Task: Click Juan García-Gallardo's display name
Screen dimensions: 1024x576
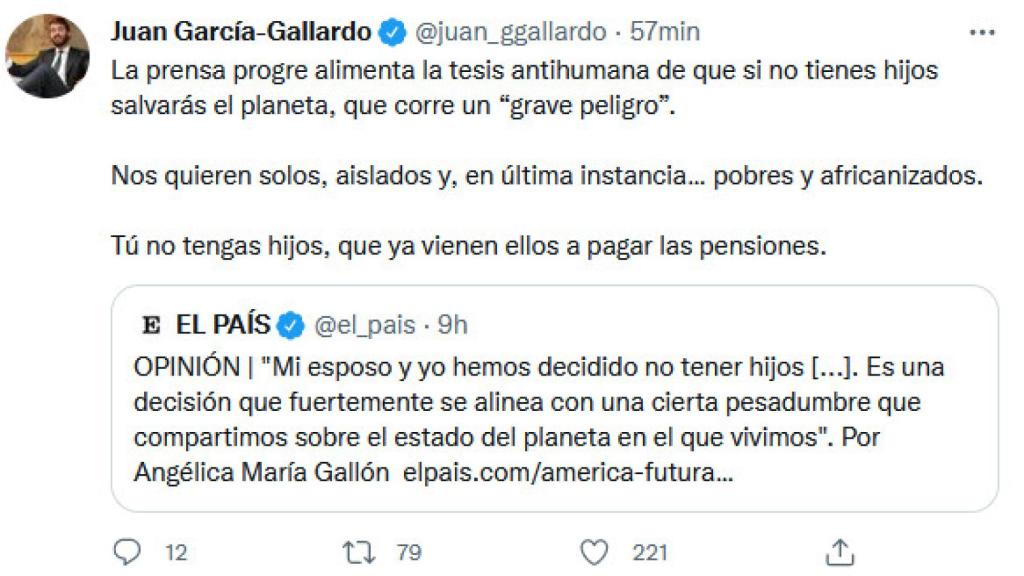Action: click(x=240, y=30)
